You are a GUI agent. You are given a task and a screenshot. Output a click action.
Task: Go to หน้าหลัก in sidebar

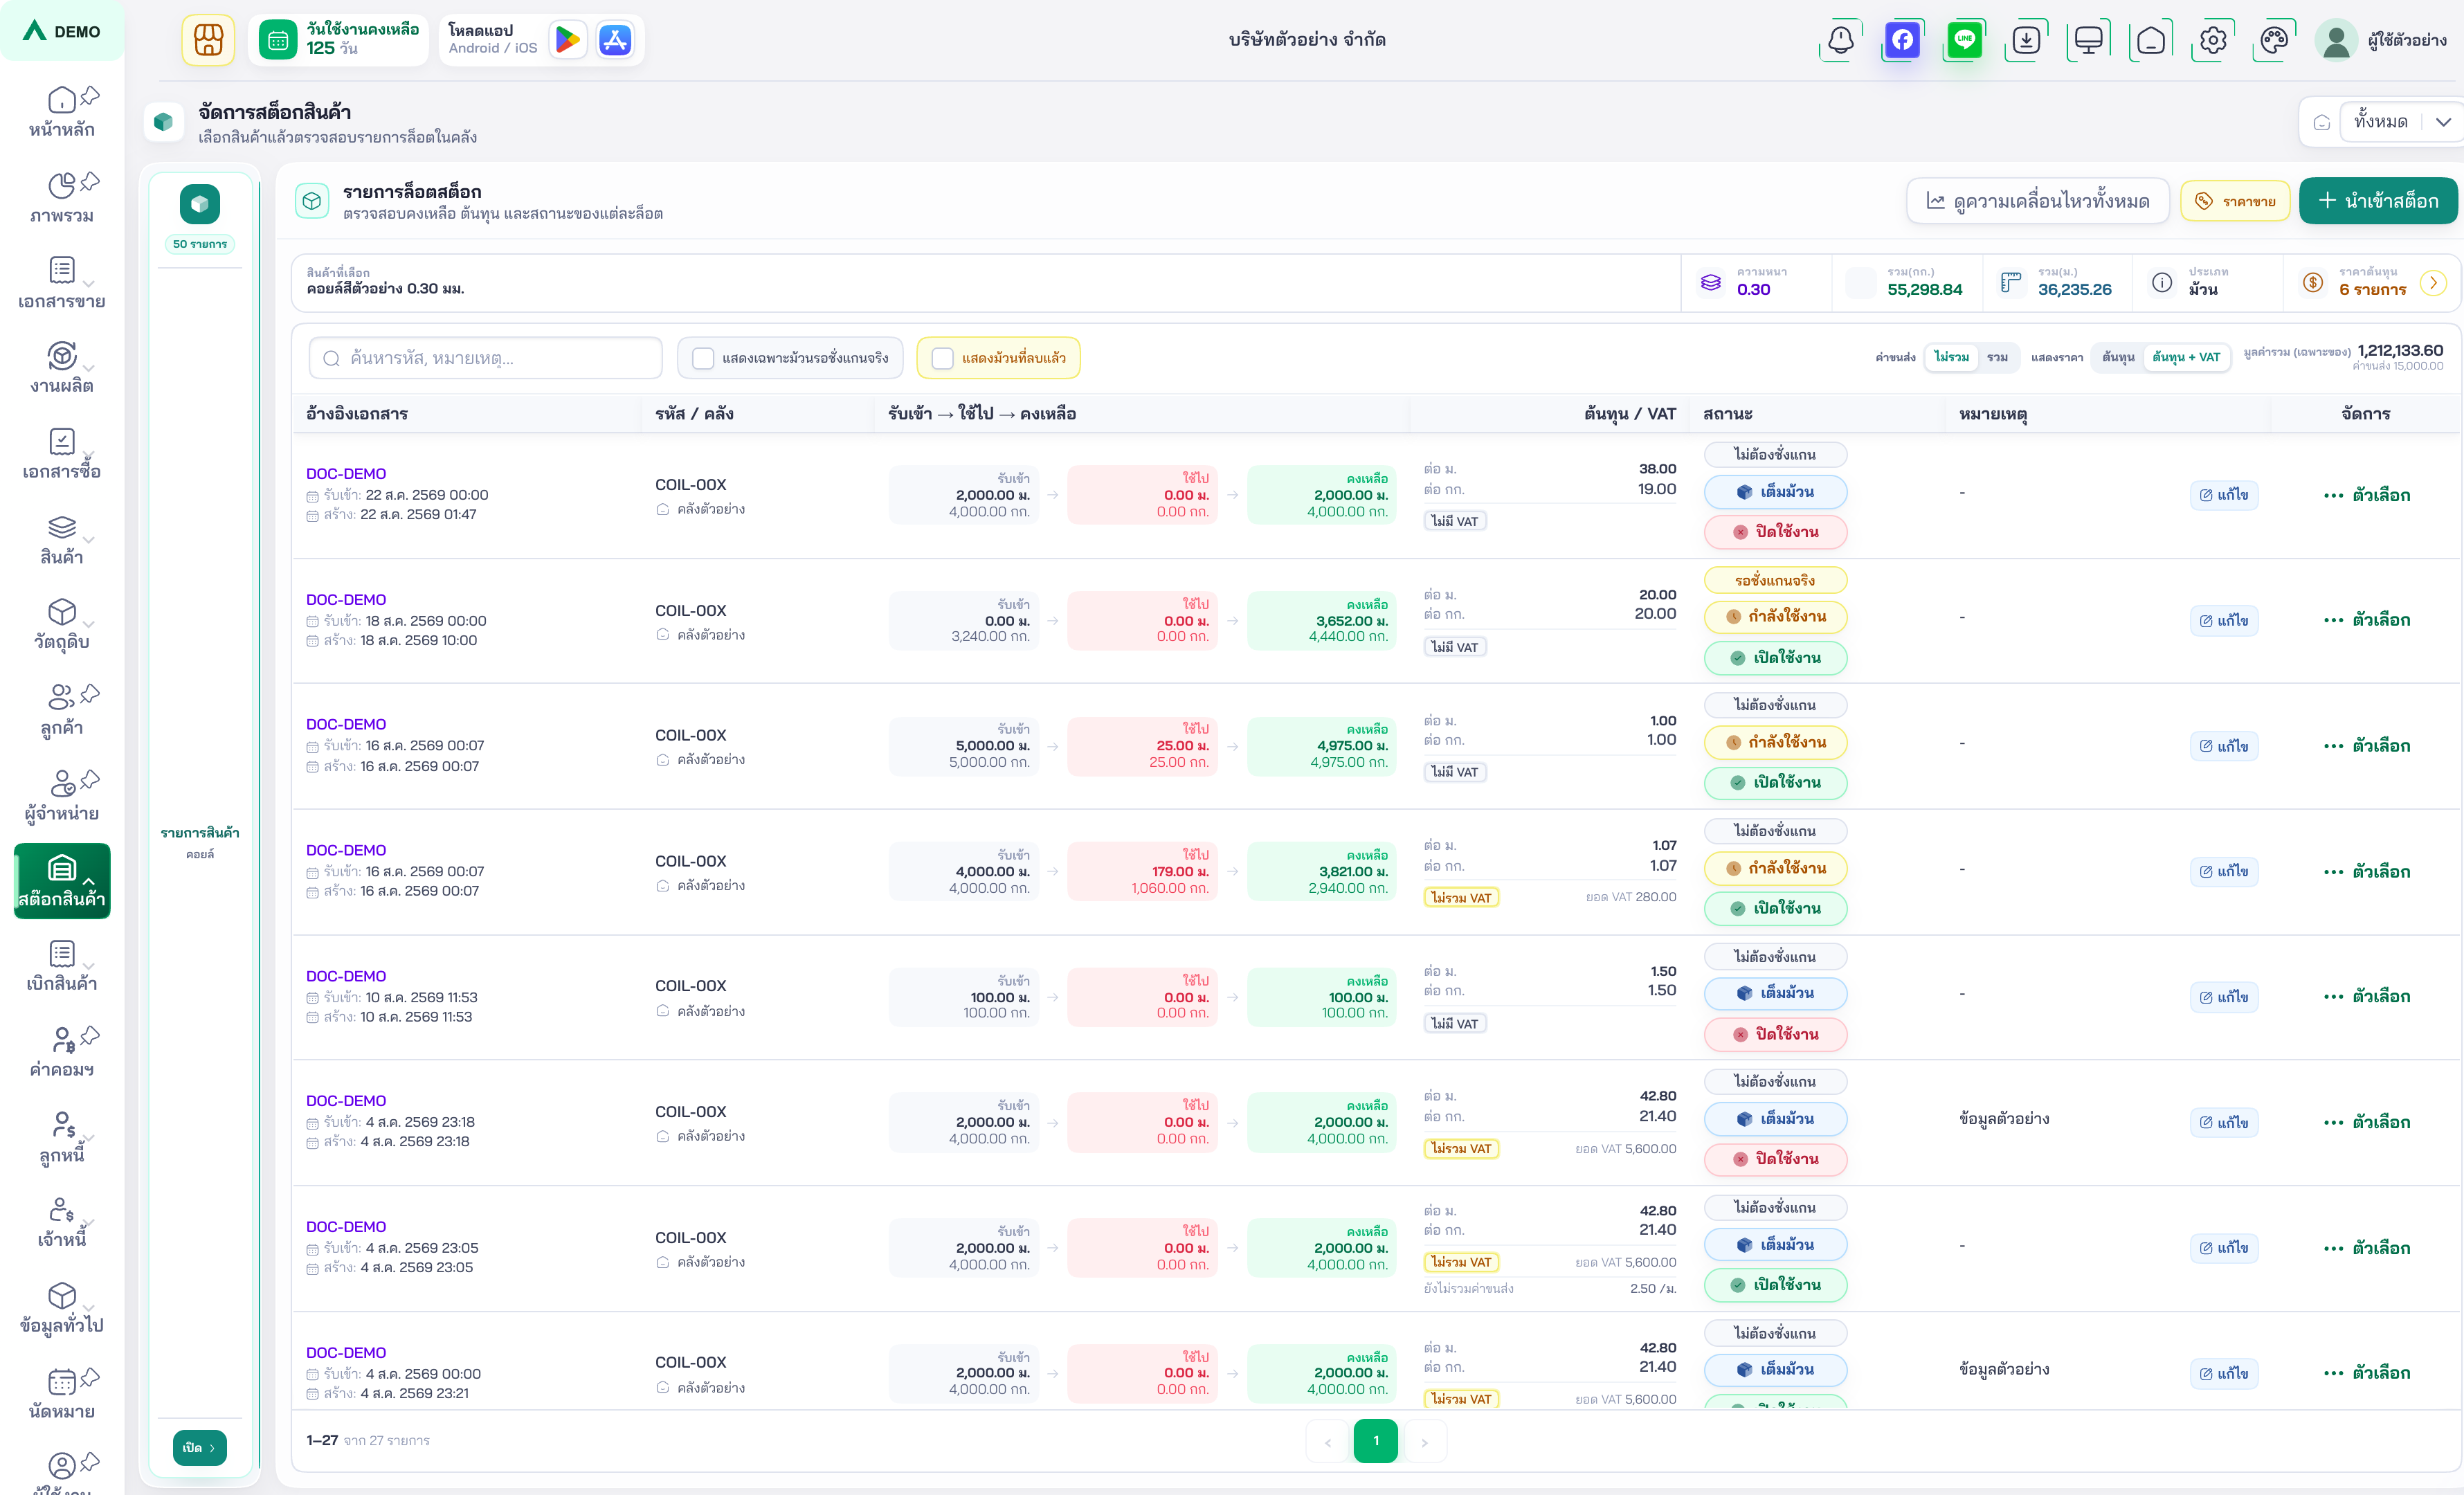62,112
